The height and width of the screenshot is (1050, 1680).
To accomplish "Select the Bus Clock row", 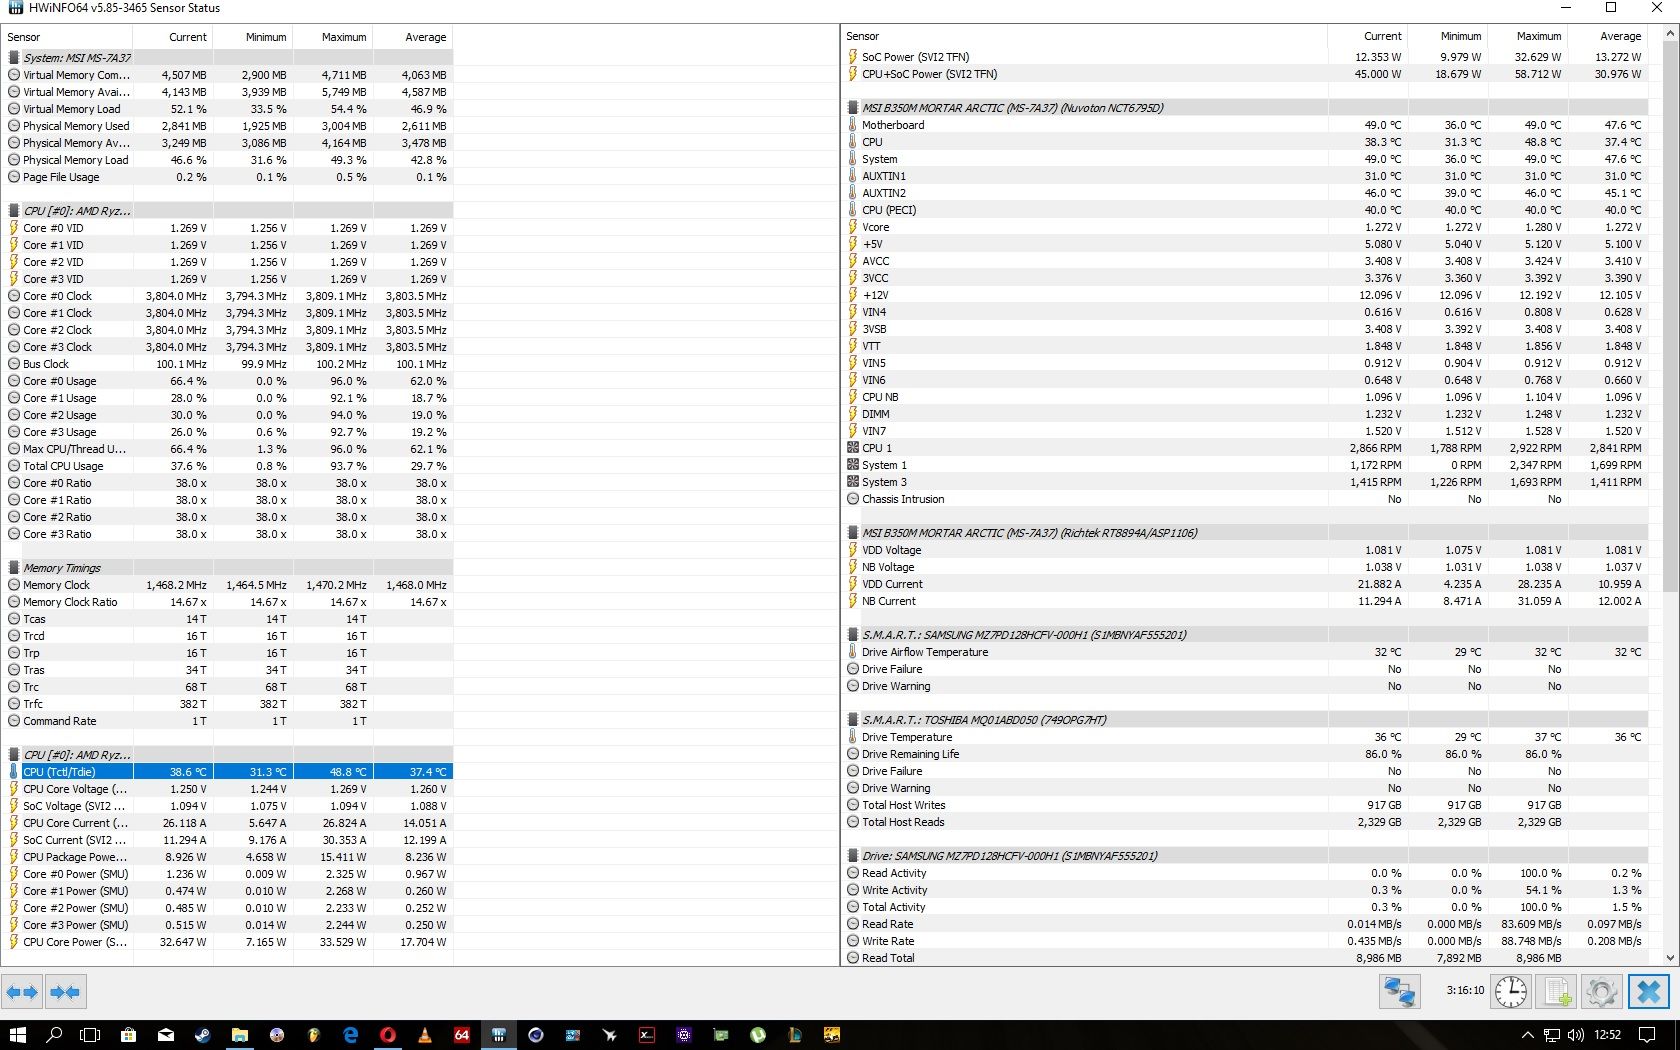I will point(229,363).
